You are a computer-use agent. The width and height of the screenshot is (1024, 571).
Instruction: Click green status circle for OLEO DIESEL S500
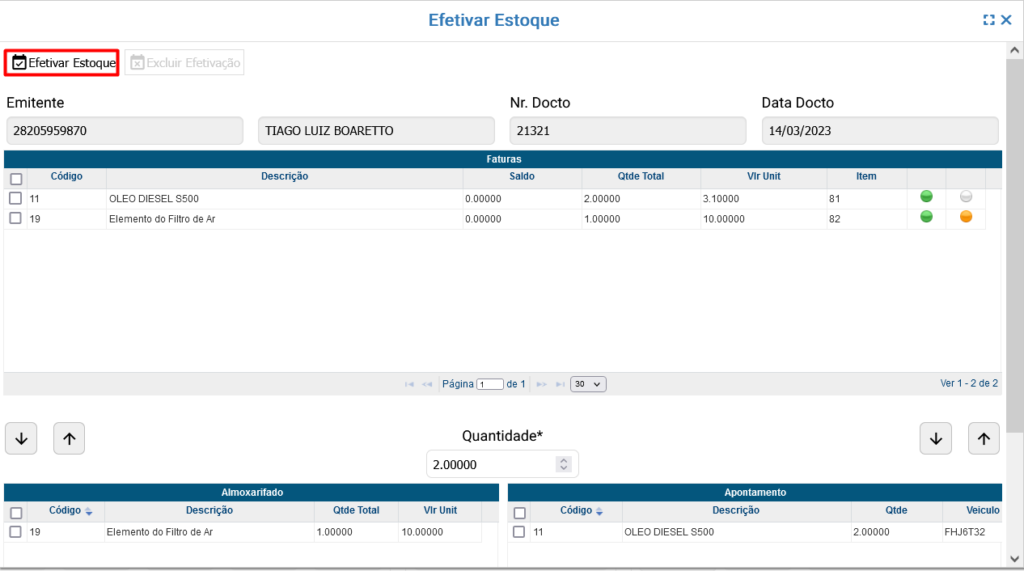926,198
